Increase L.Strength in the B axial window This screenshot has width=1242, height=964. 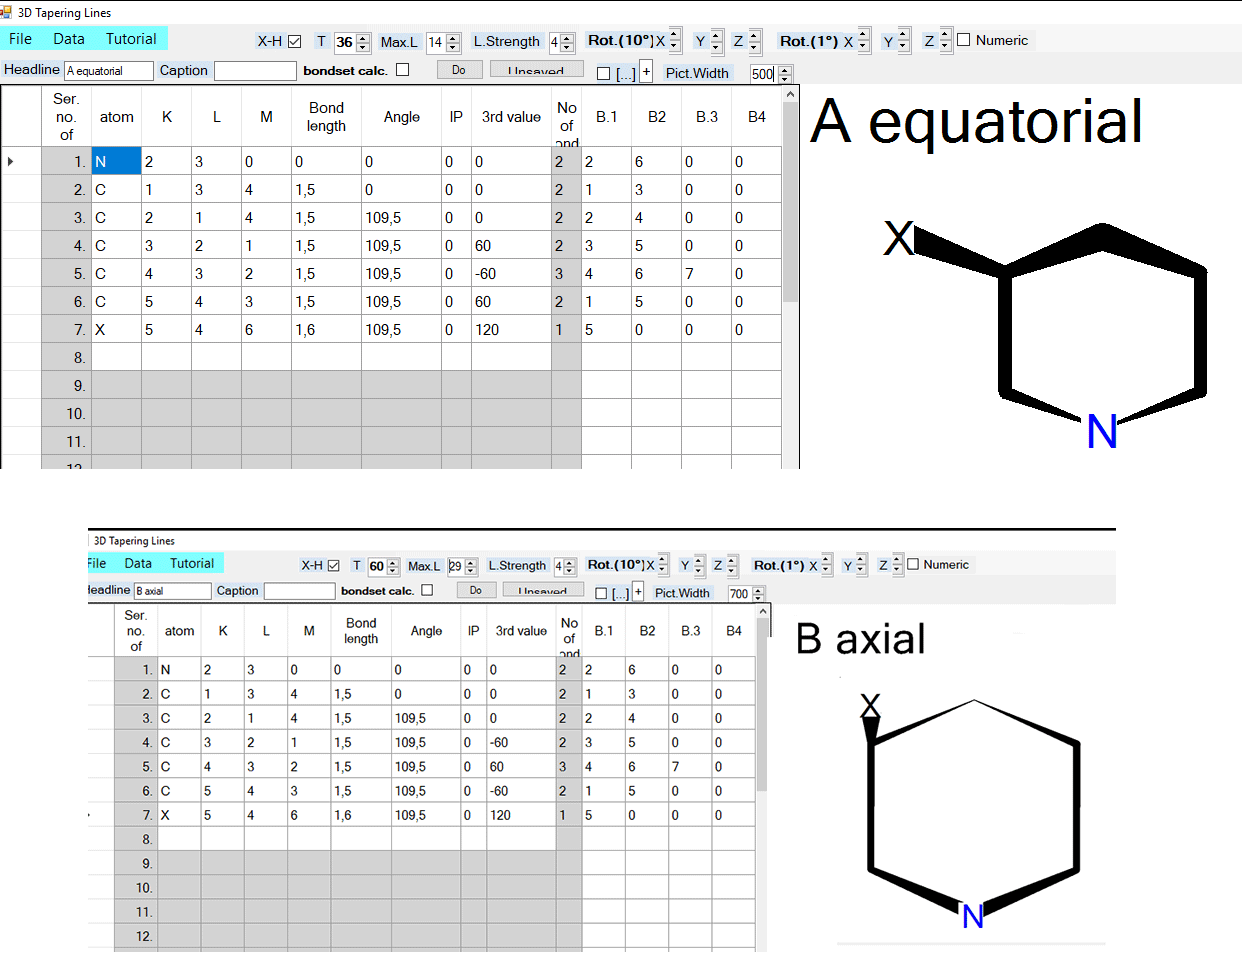tap(570, 561)
